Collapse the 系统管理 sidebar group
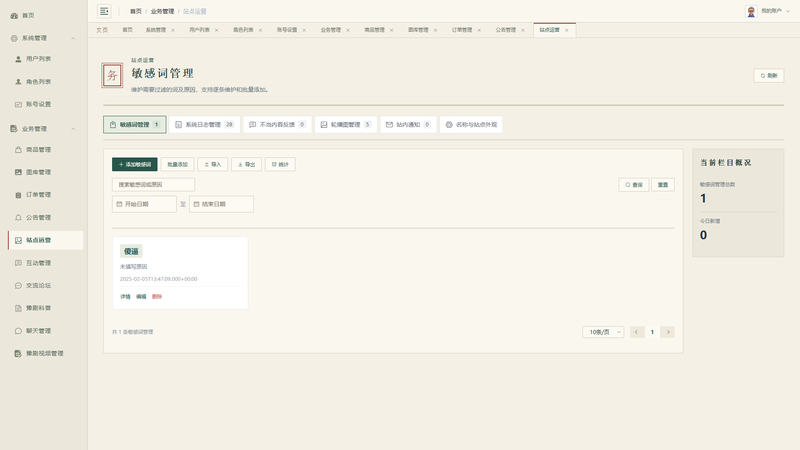Screen dimensions: 800x450 [73, 38]
